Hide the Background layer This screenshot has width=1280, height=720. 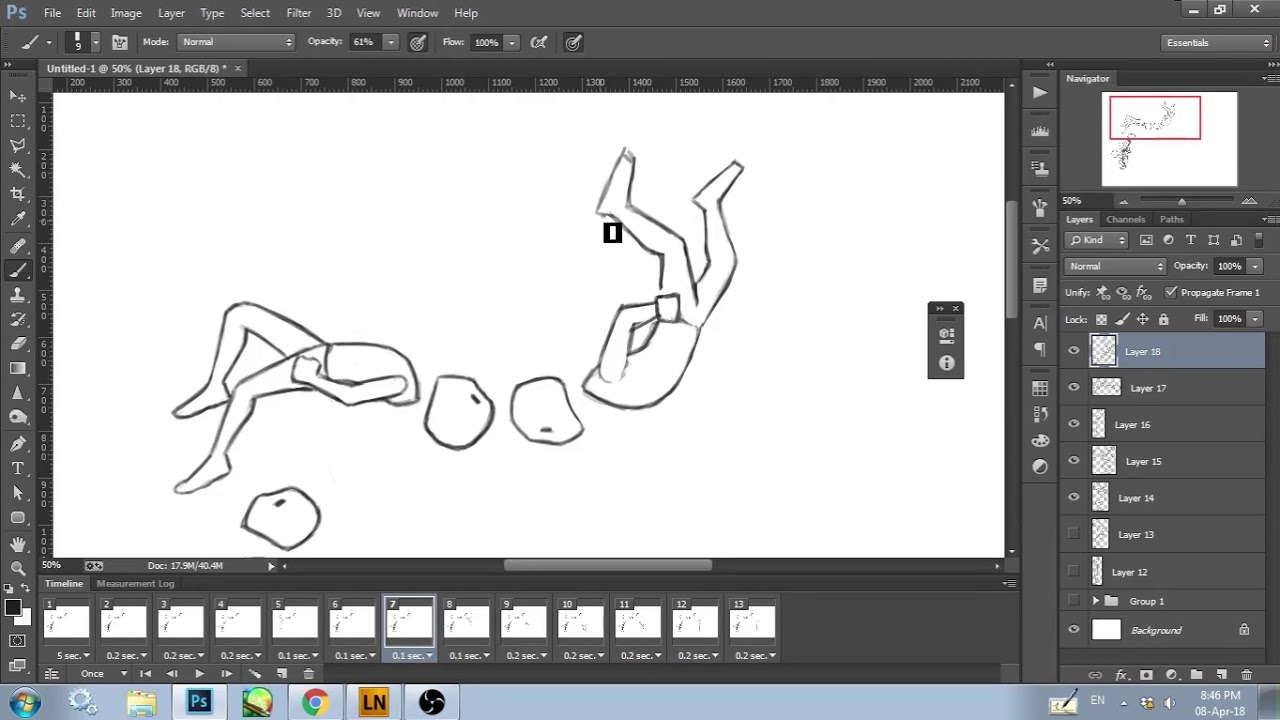tap(1074, 630)
